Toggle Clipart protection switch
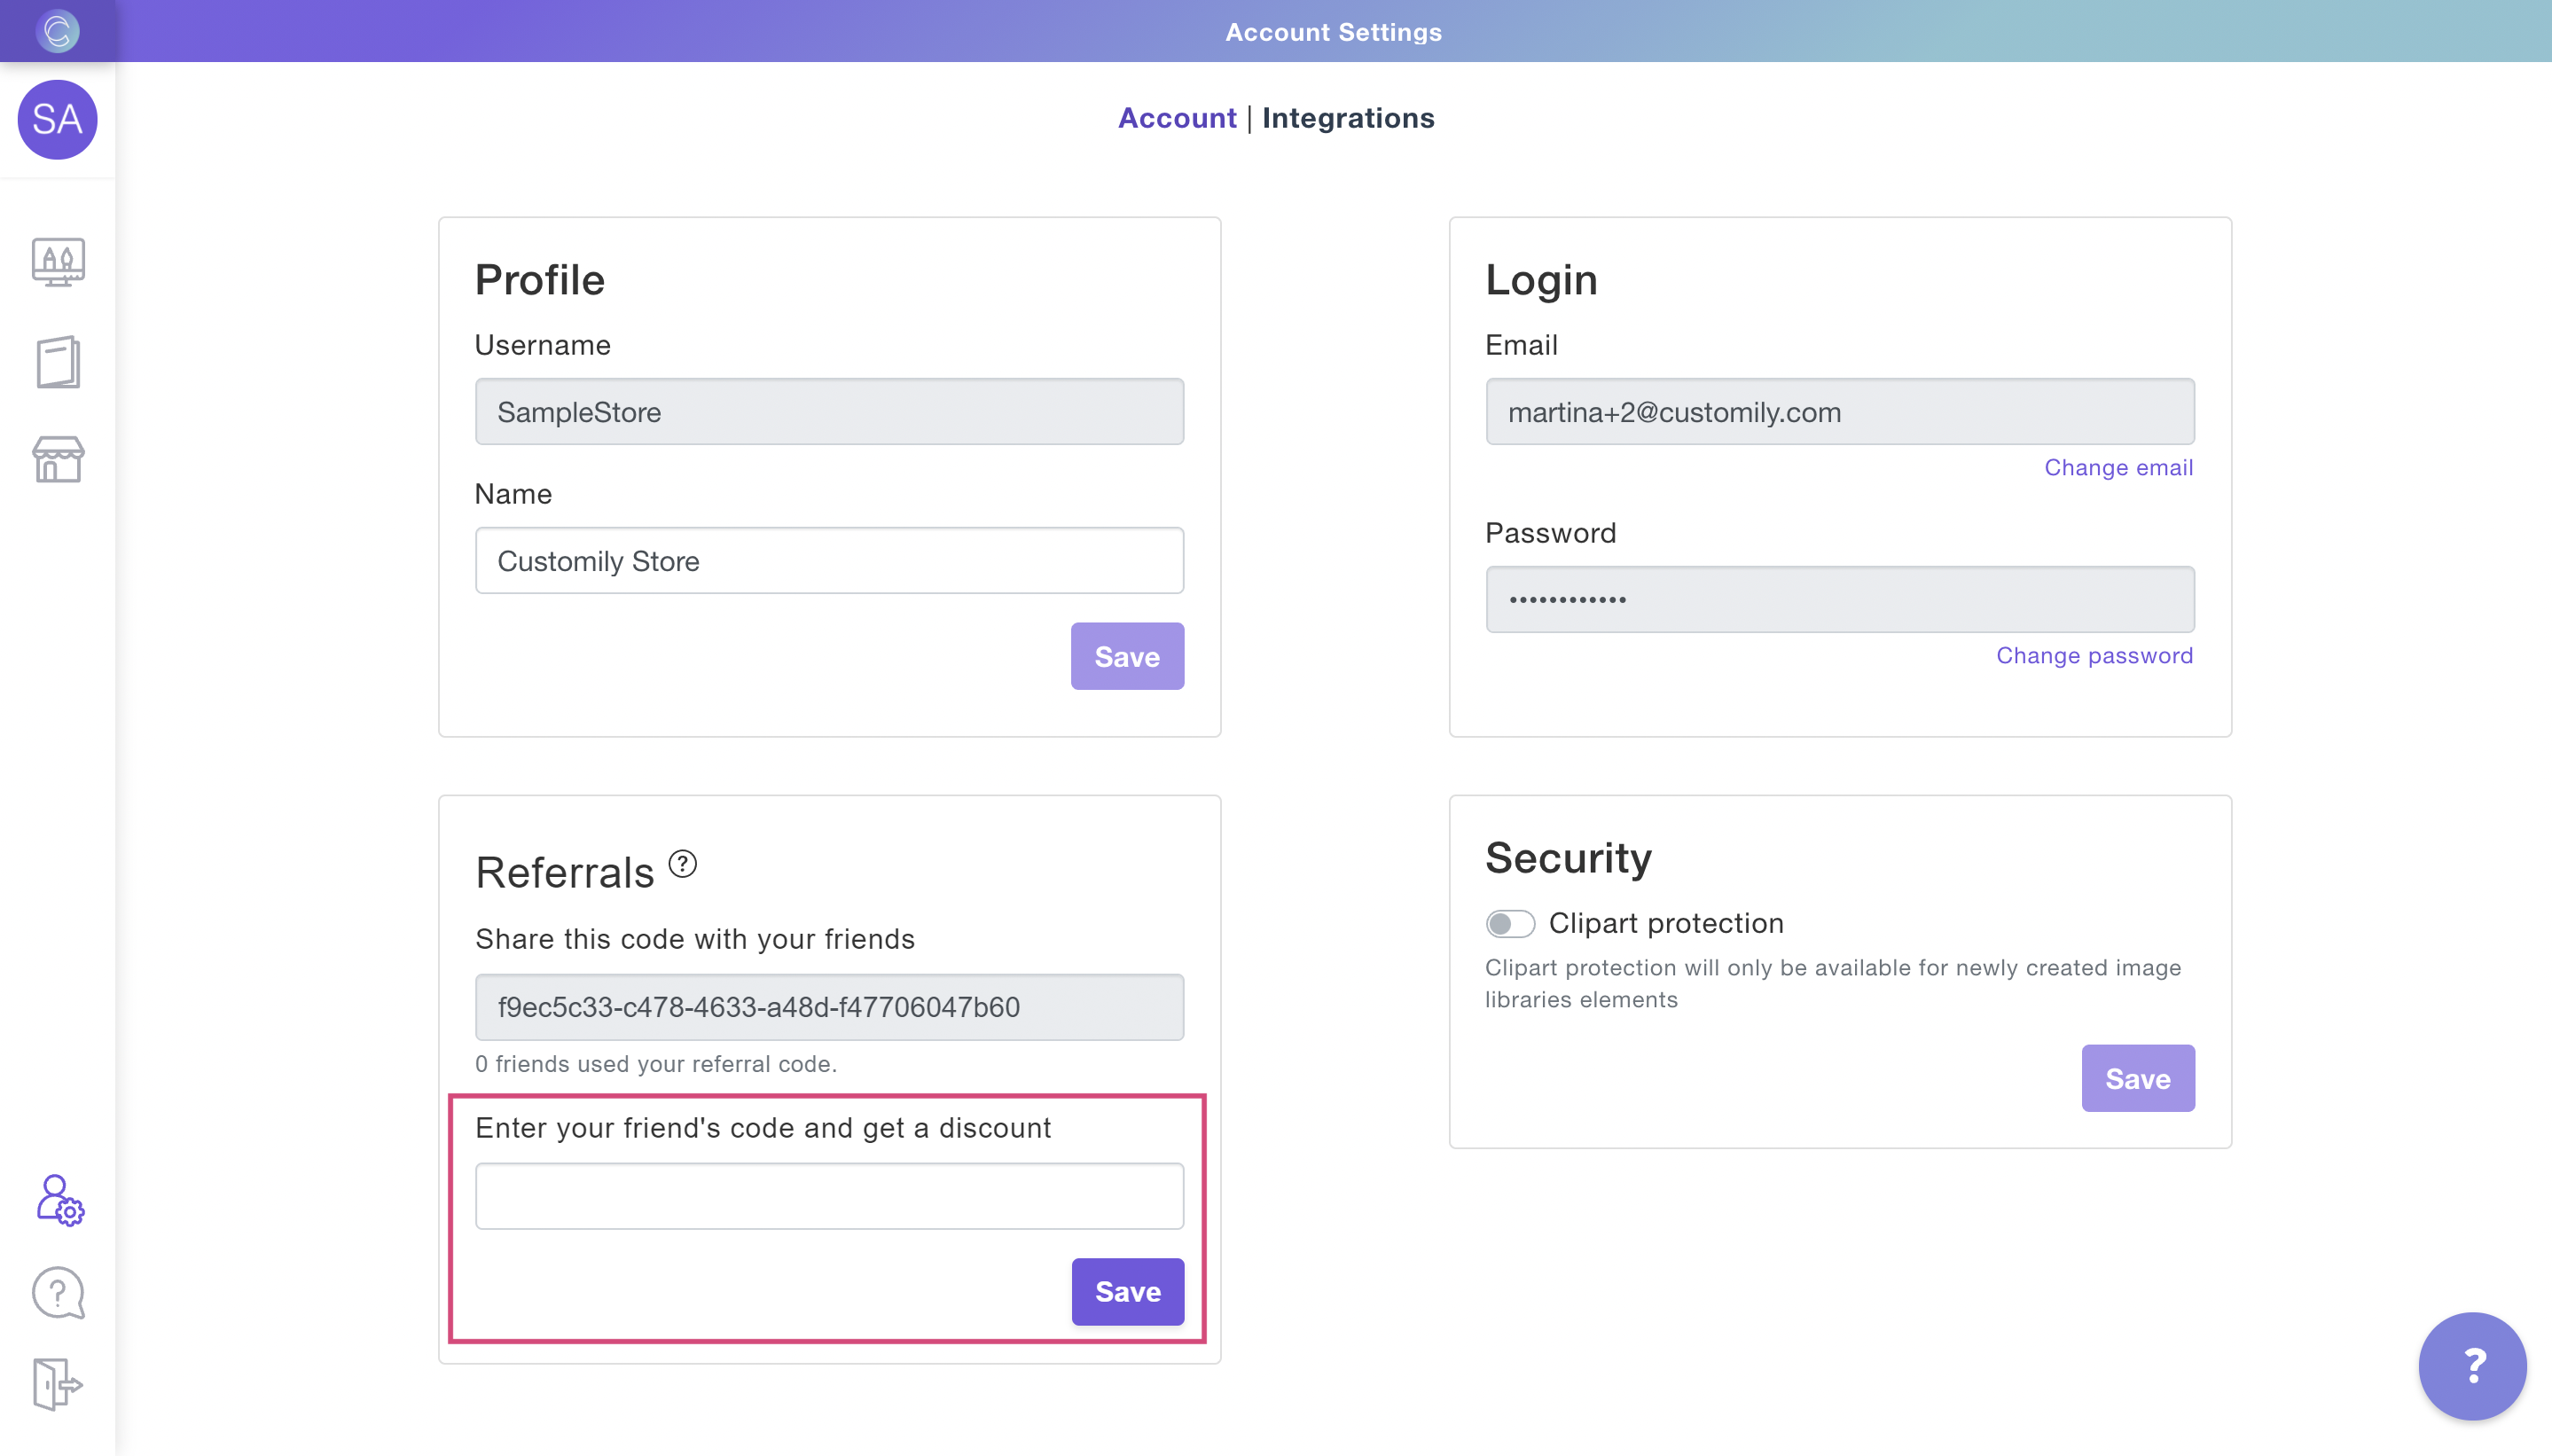Image resolution: width=2552 pixels, height=1456 pixels. [x=1509, y=923]
